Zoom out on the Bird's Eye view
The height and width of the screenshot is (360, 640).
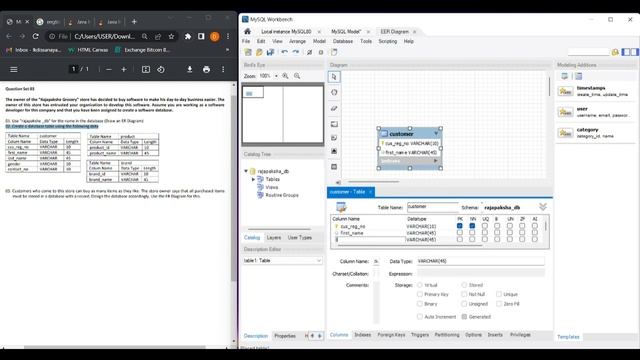tap(297, 76)
